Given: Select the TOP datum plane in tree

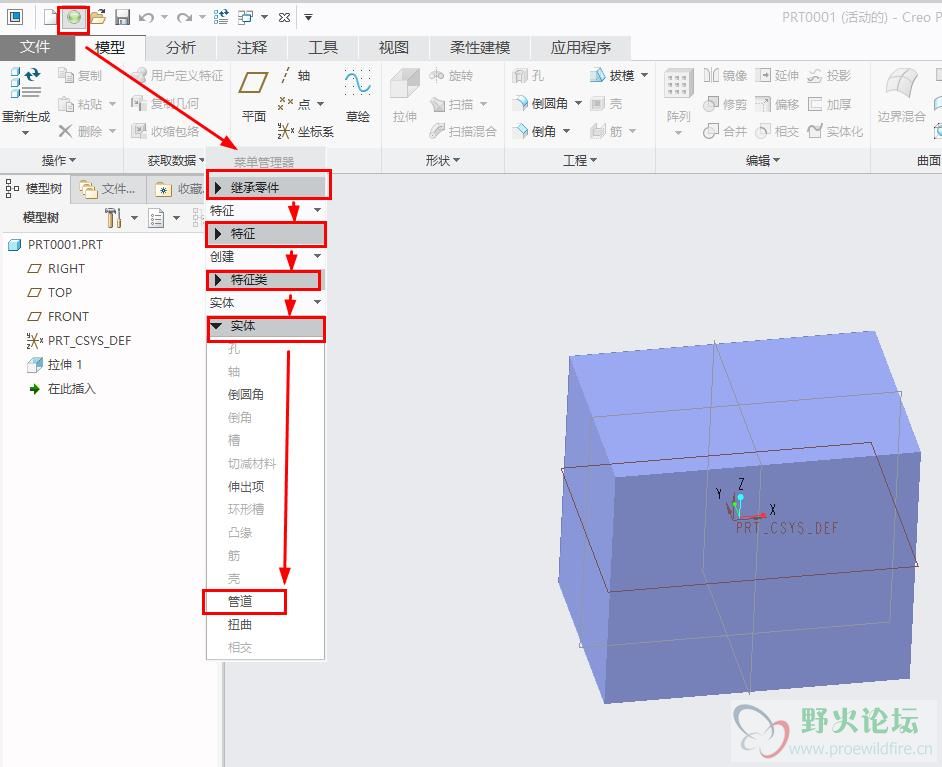Looking at the screenshot, I should point(50,293).
